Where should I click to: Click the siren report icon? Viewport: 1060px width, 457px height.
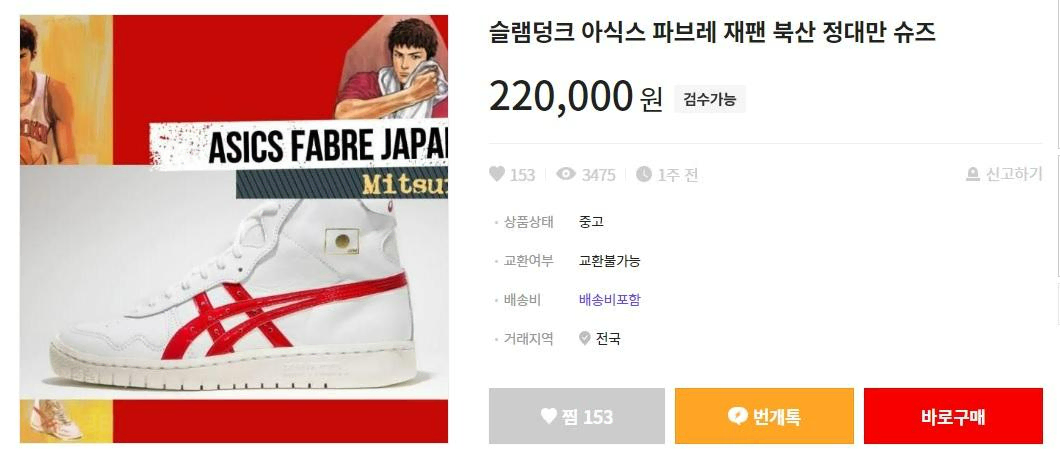tap(973, 174)
